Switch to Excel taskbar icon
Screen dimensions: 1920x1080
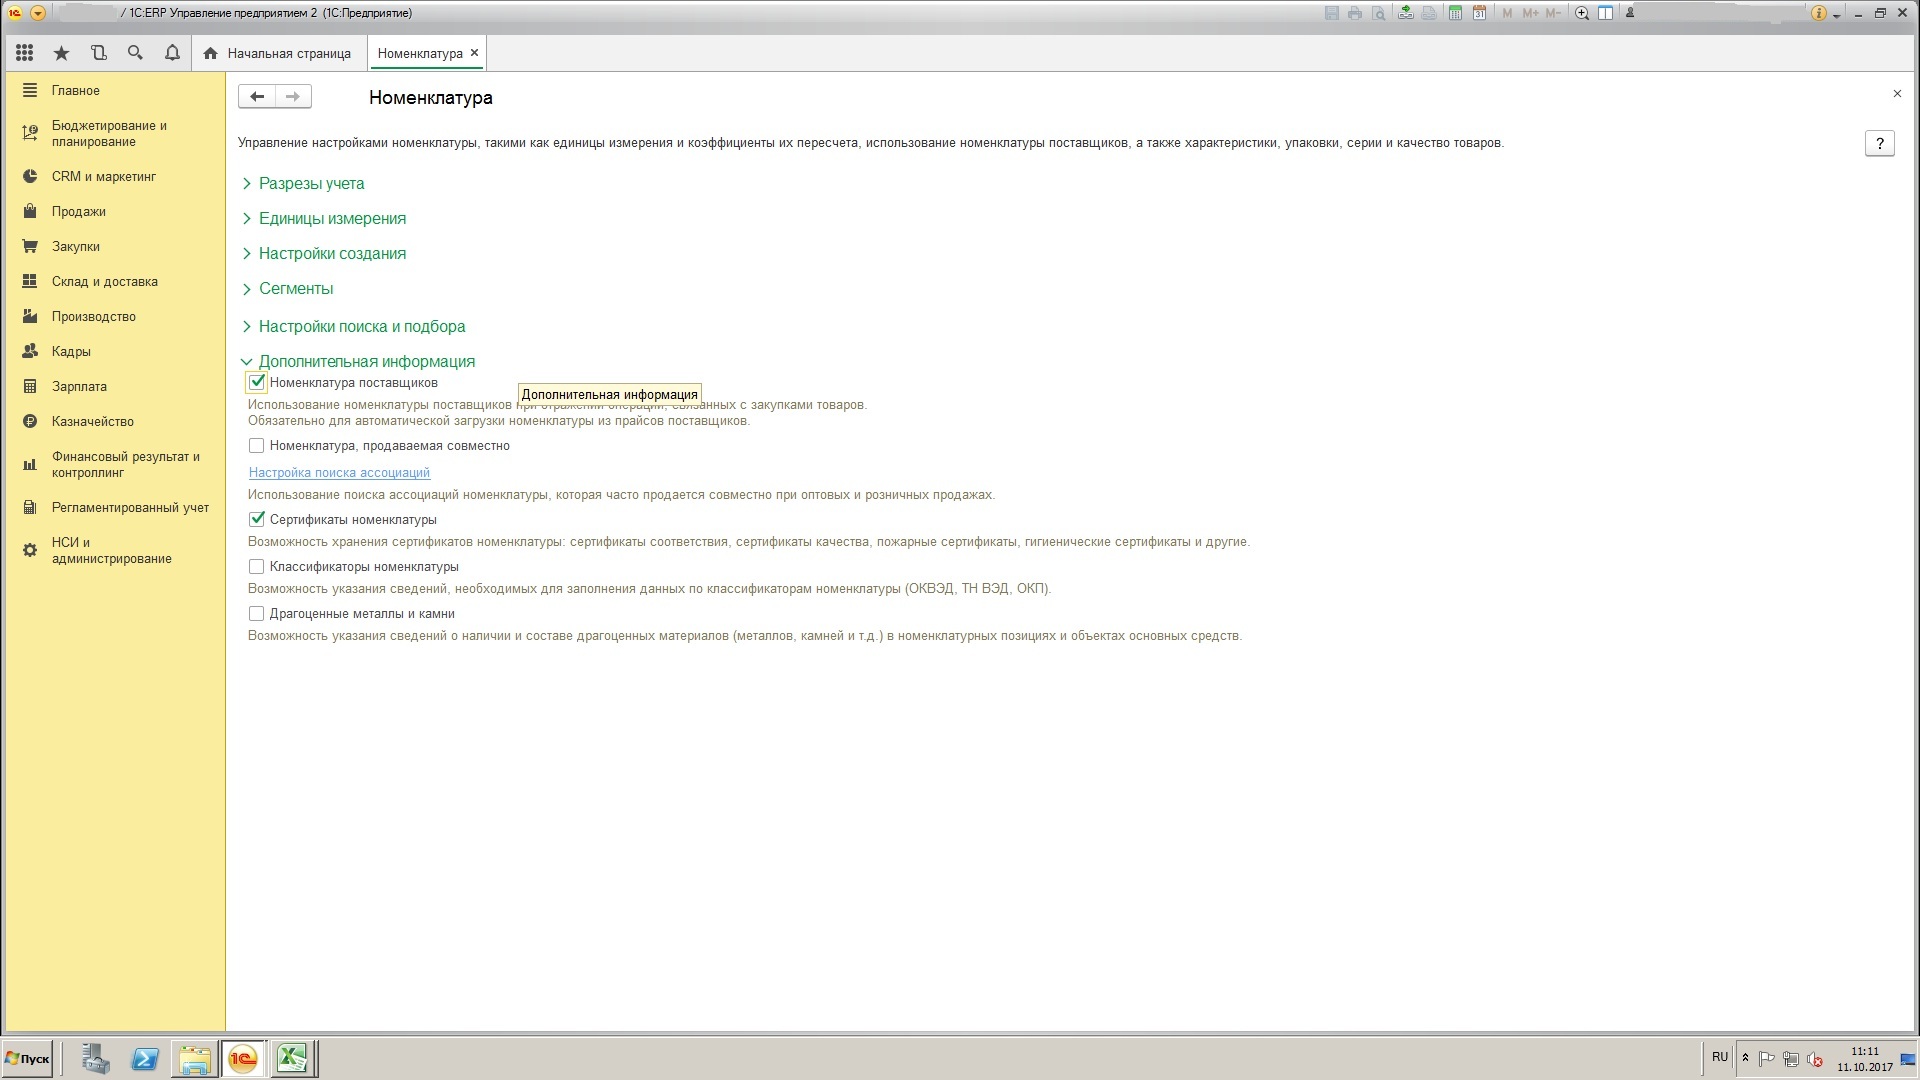[292, 1058]
